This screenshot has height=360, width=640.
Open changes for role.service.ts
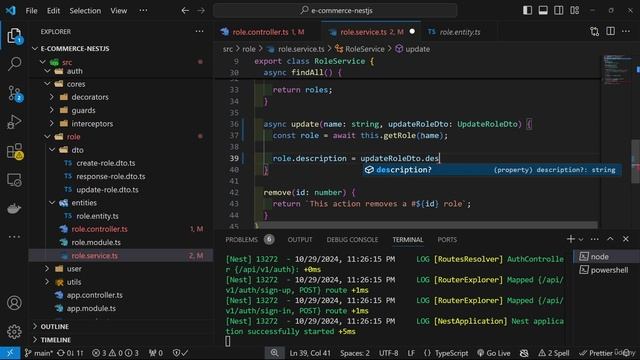(x=595, y=31)
